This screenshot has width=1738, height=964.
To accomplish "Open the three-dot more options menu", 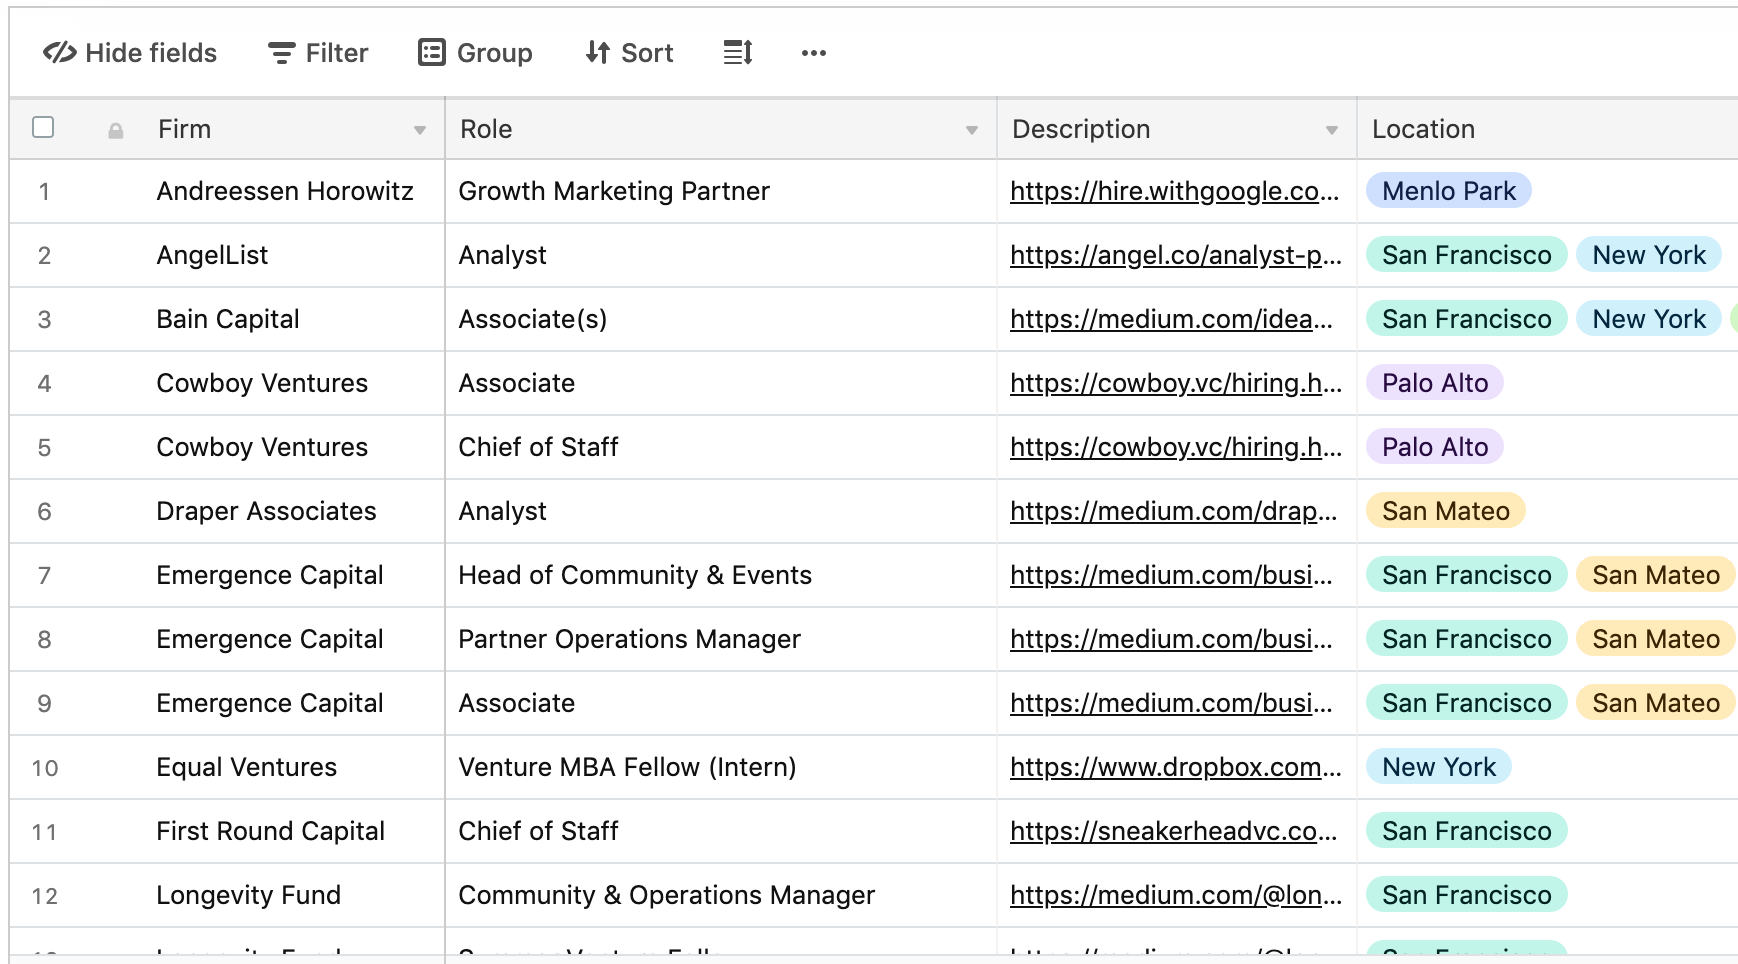I will click(813, 52).
